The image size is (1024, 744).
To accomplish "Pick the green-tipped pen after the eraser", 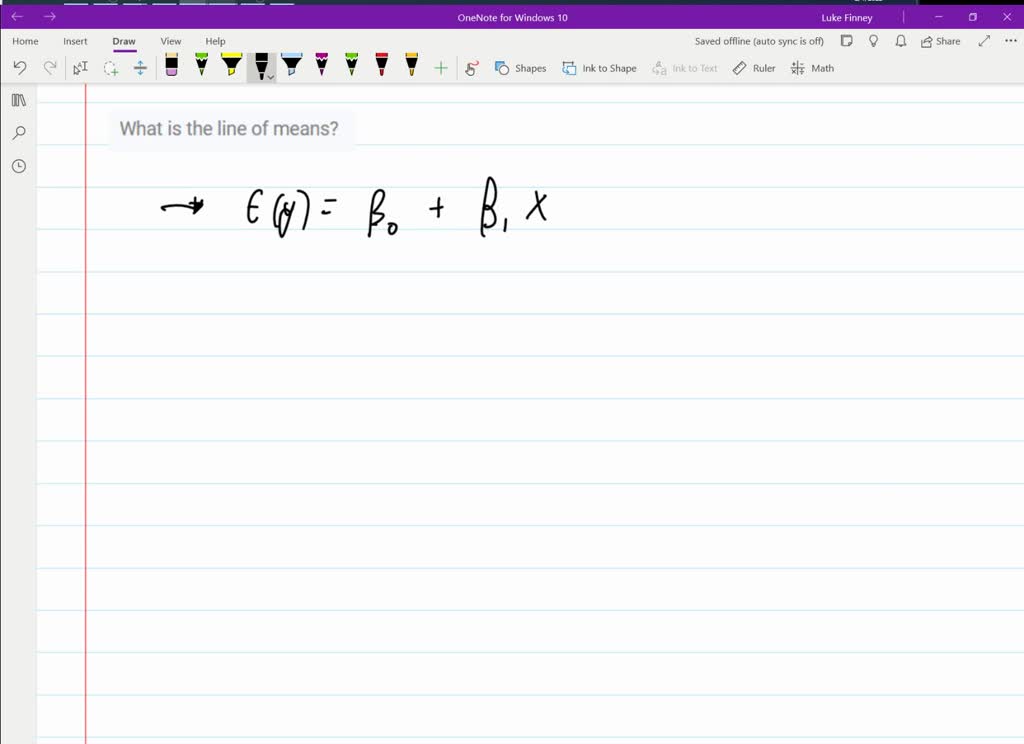I will [x=201, y=65].
